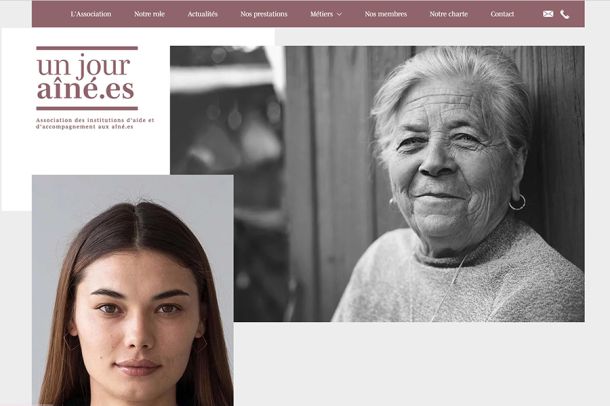Image resolution: width=610 pixels, height=406 pixels.
Task: Click the envelope email icon
Action: click(x=548, y=14)
